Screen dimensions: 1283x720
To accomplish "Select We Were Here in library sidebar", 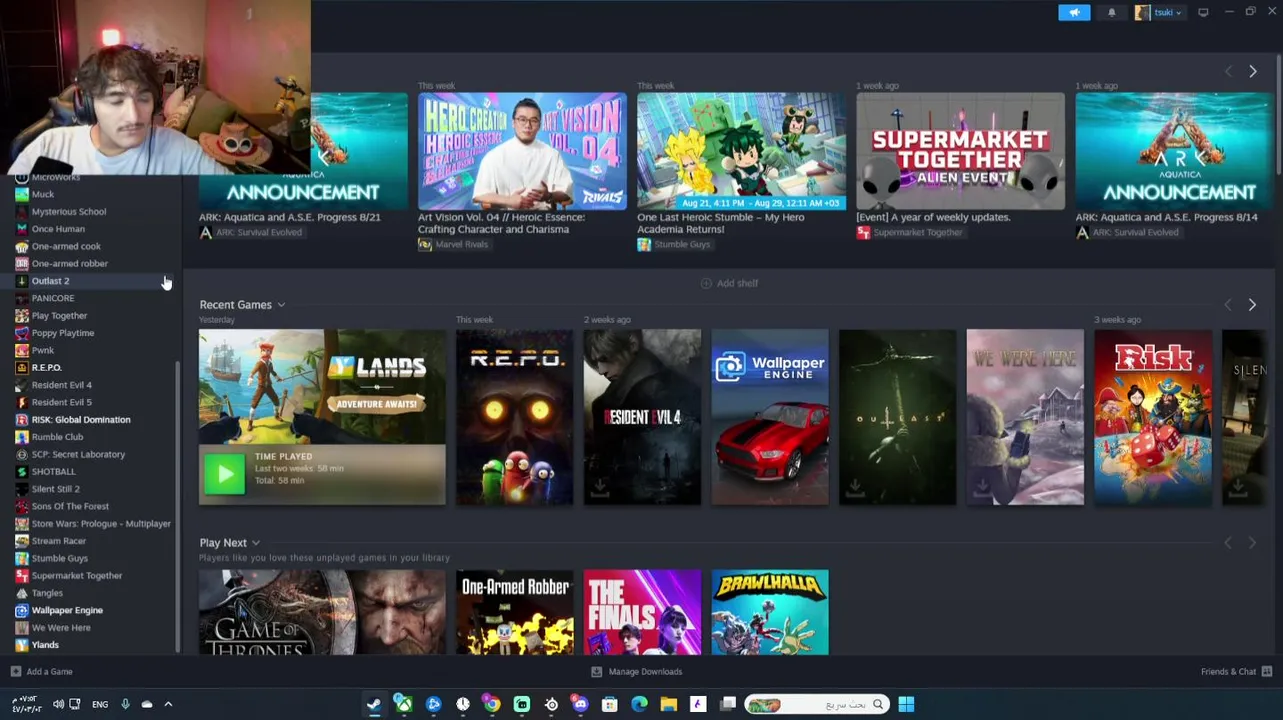I will [61, 627].
